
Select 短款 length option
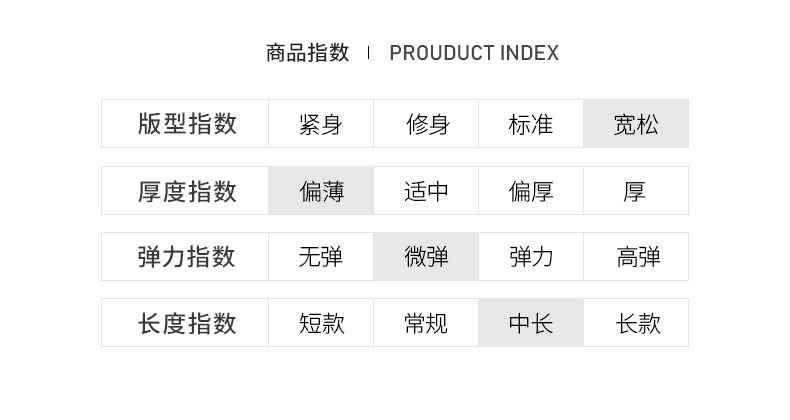321,323
